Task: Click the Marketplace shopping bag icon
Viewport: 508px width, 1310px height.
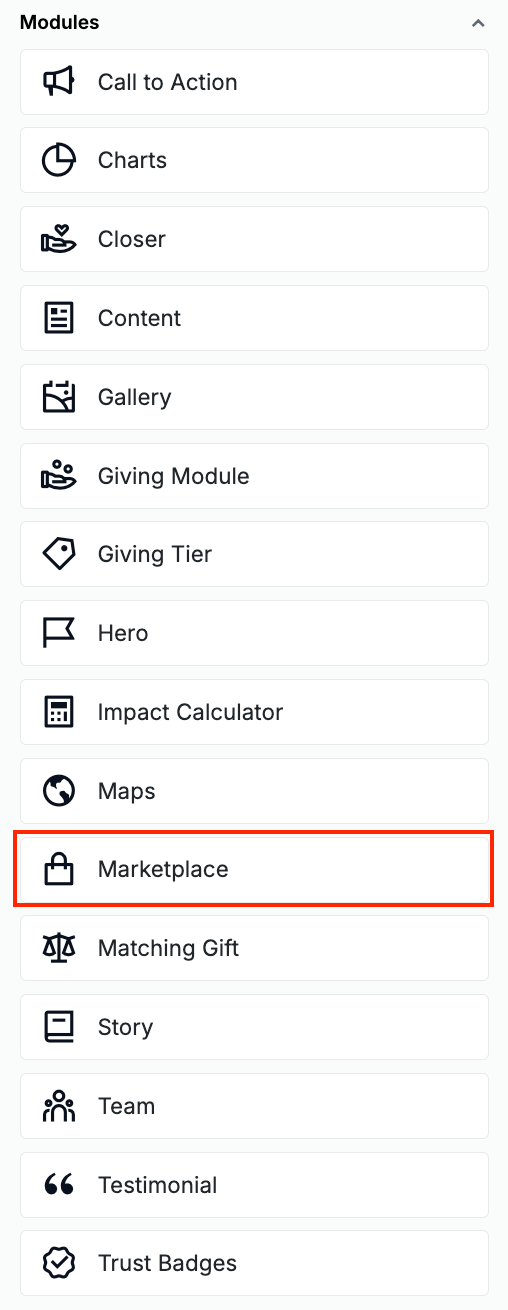Action: [x=59, y=869]
